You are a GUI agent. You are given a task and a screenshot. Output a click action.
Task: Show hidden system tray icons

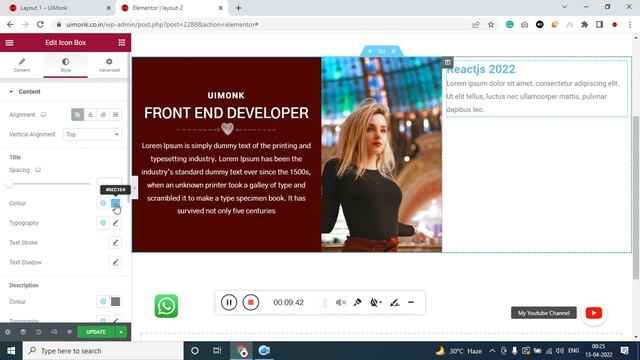pos(492,351)
